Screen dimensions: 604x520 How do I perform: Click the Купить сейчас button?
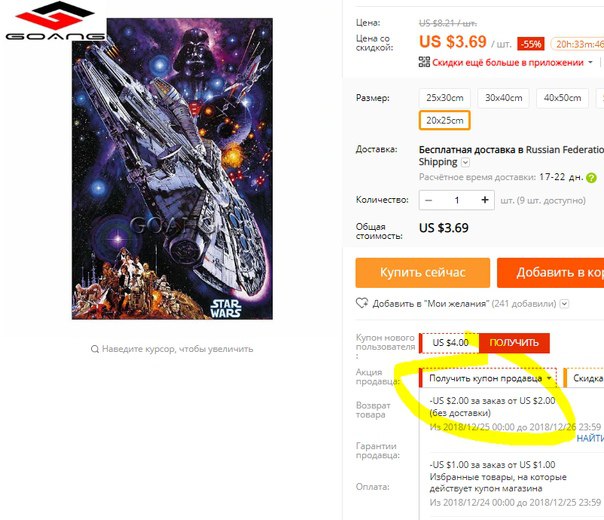[423, 273]
